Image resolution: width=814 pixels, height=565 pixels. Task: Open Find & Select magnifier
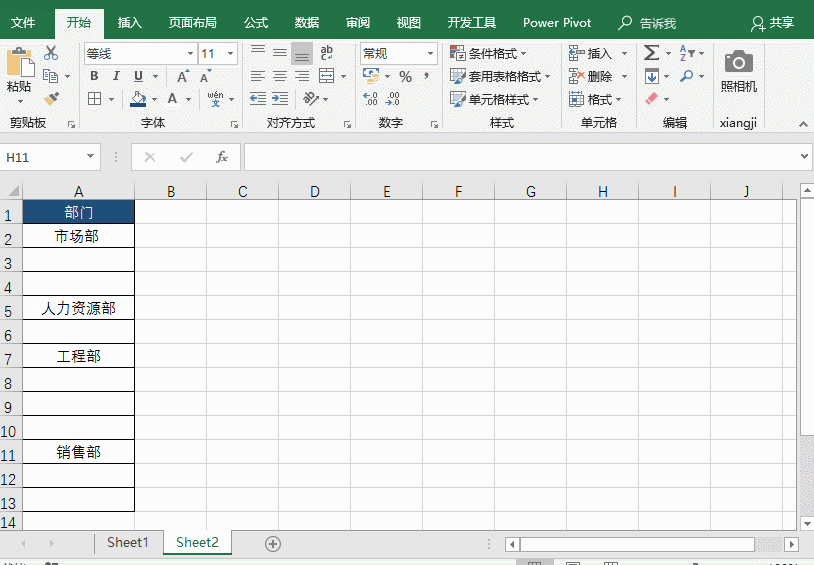687,76
